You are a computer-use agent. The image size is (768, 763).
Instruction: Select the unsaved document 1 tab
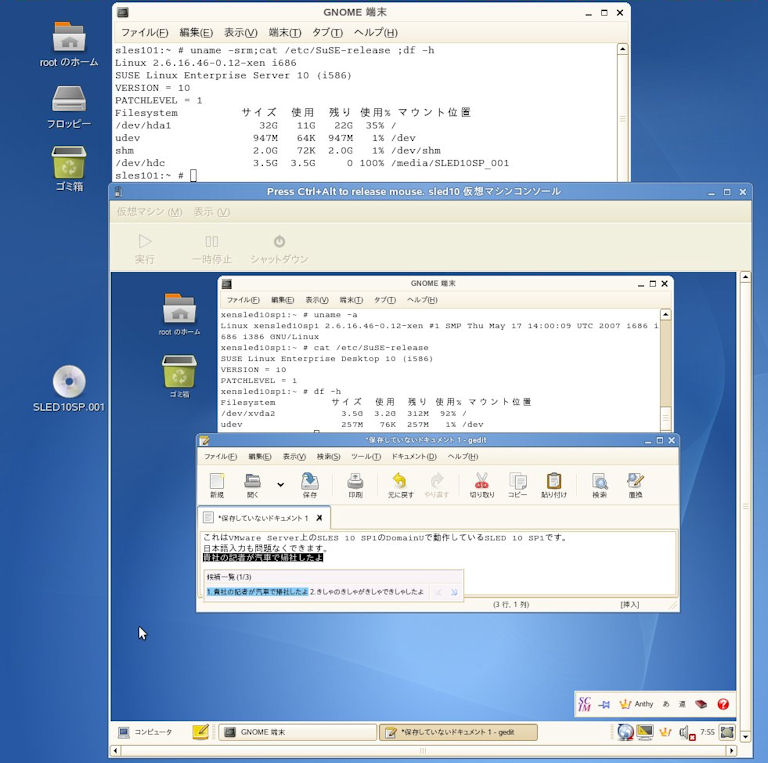coord(264,518)
